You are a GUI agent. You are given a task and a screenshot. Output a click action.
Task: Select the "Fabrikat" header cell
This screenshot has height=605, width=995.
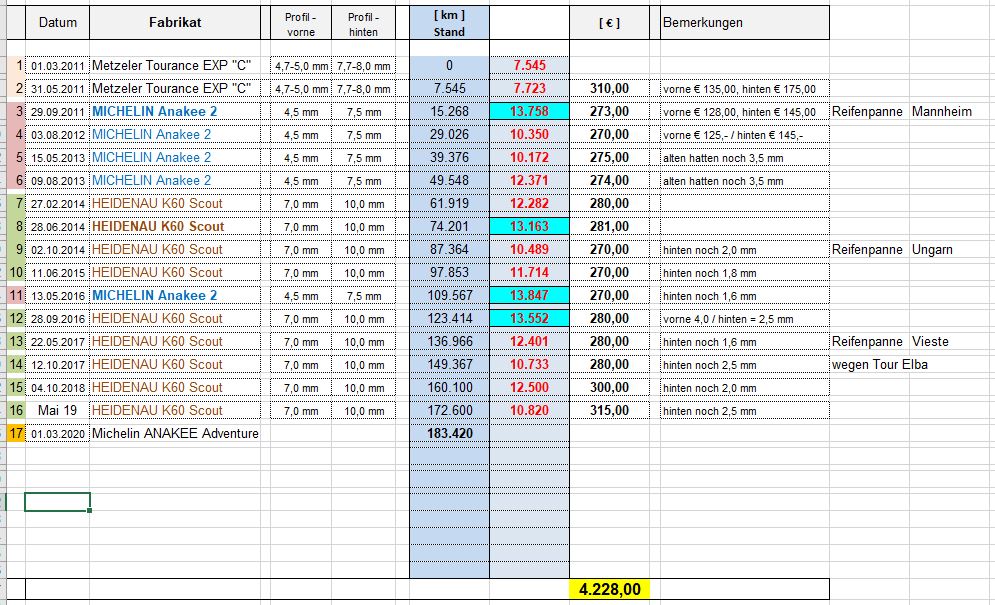(x=178, y=23)
